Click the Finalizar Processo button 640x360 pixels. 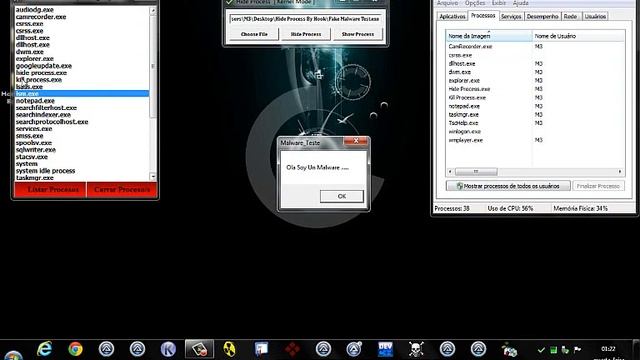pyautogui.click(x=598, y=186)
